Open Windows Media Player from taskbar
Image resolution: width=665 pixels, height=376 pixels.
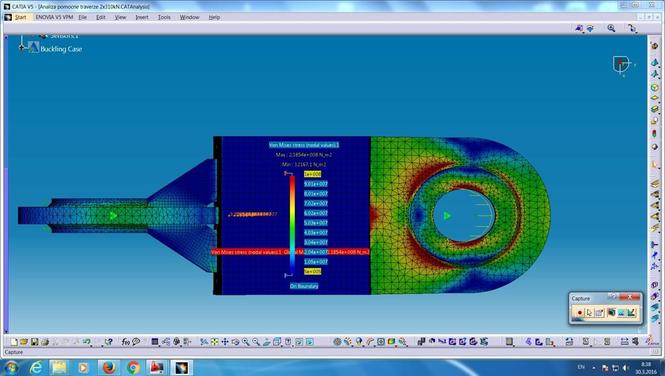(83, 368)
